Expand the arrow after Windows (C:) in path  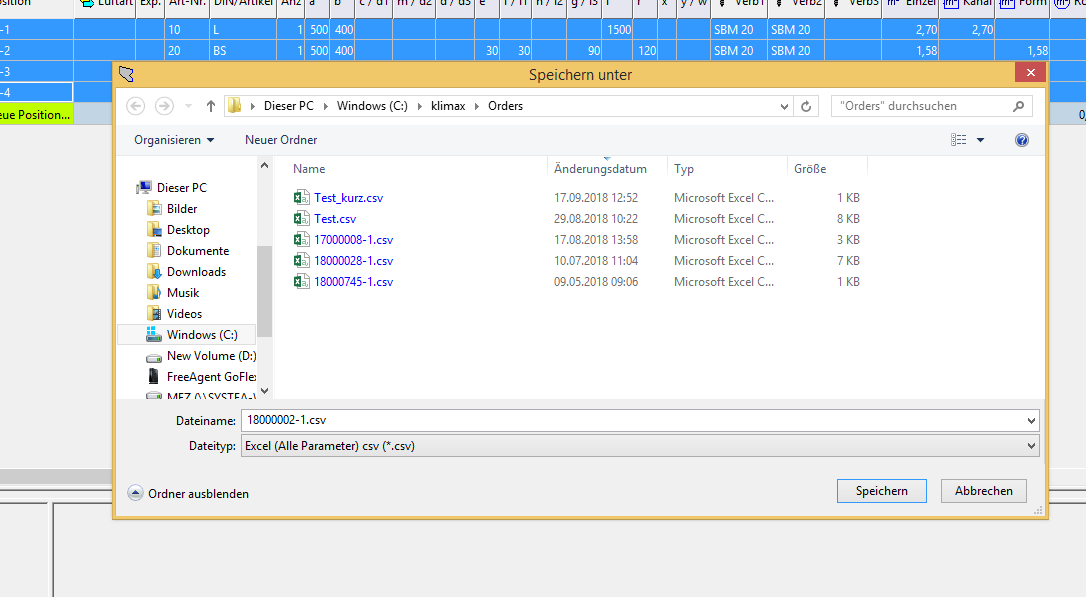pyautogui.click(x=420, y=106)
